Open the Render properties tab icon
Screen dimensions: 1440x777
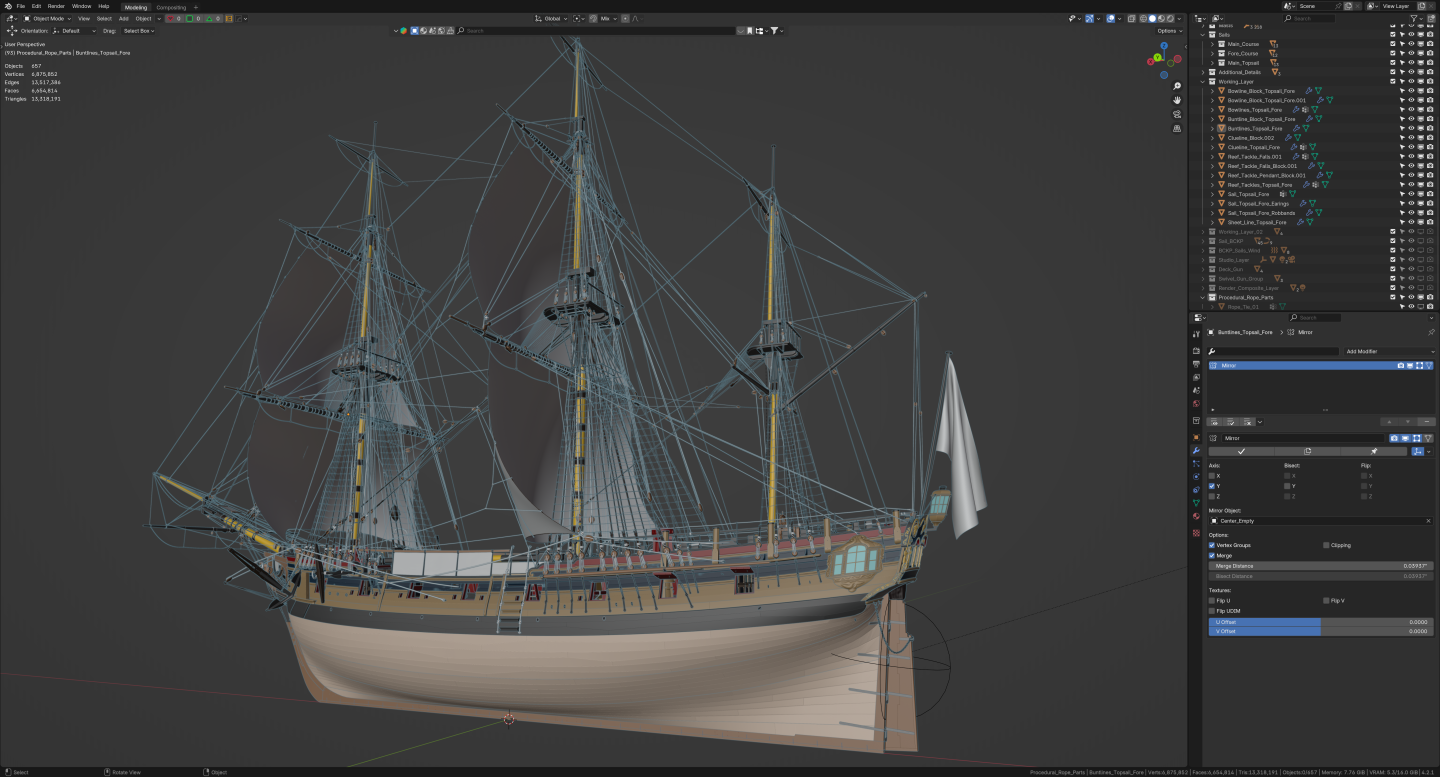tap(1196, 351)
